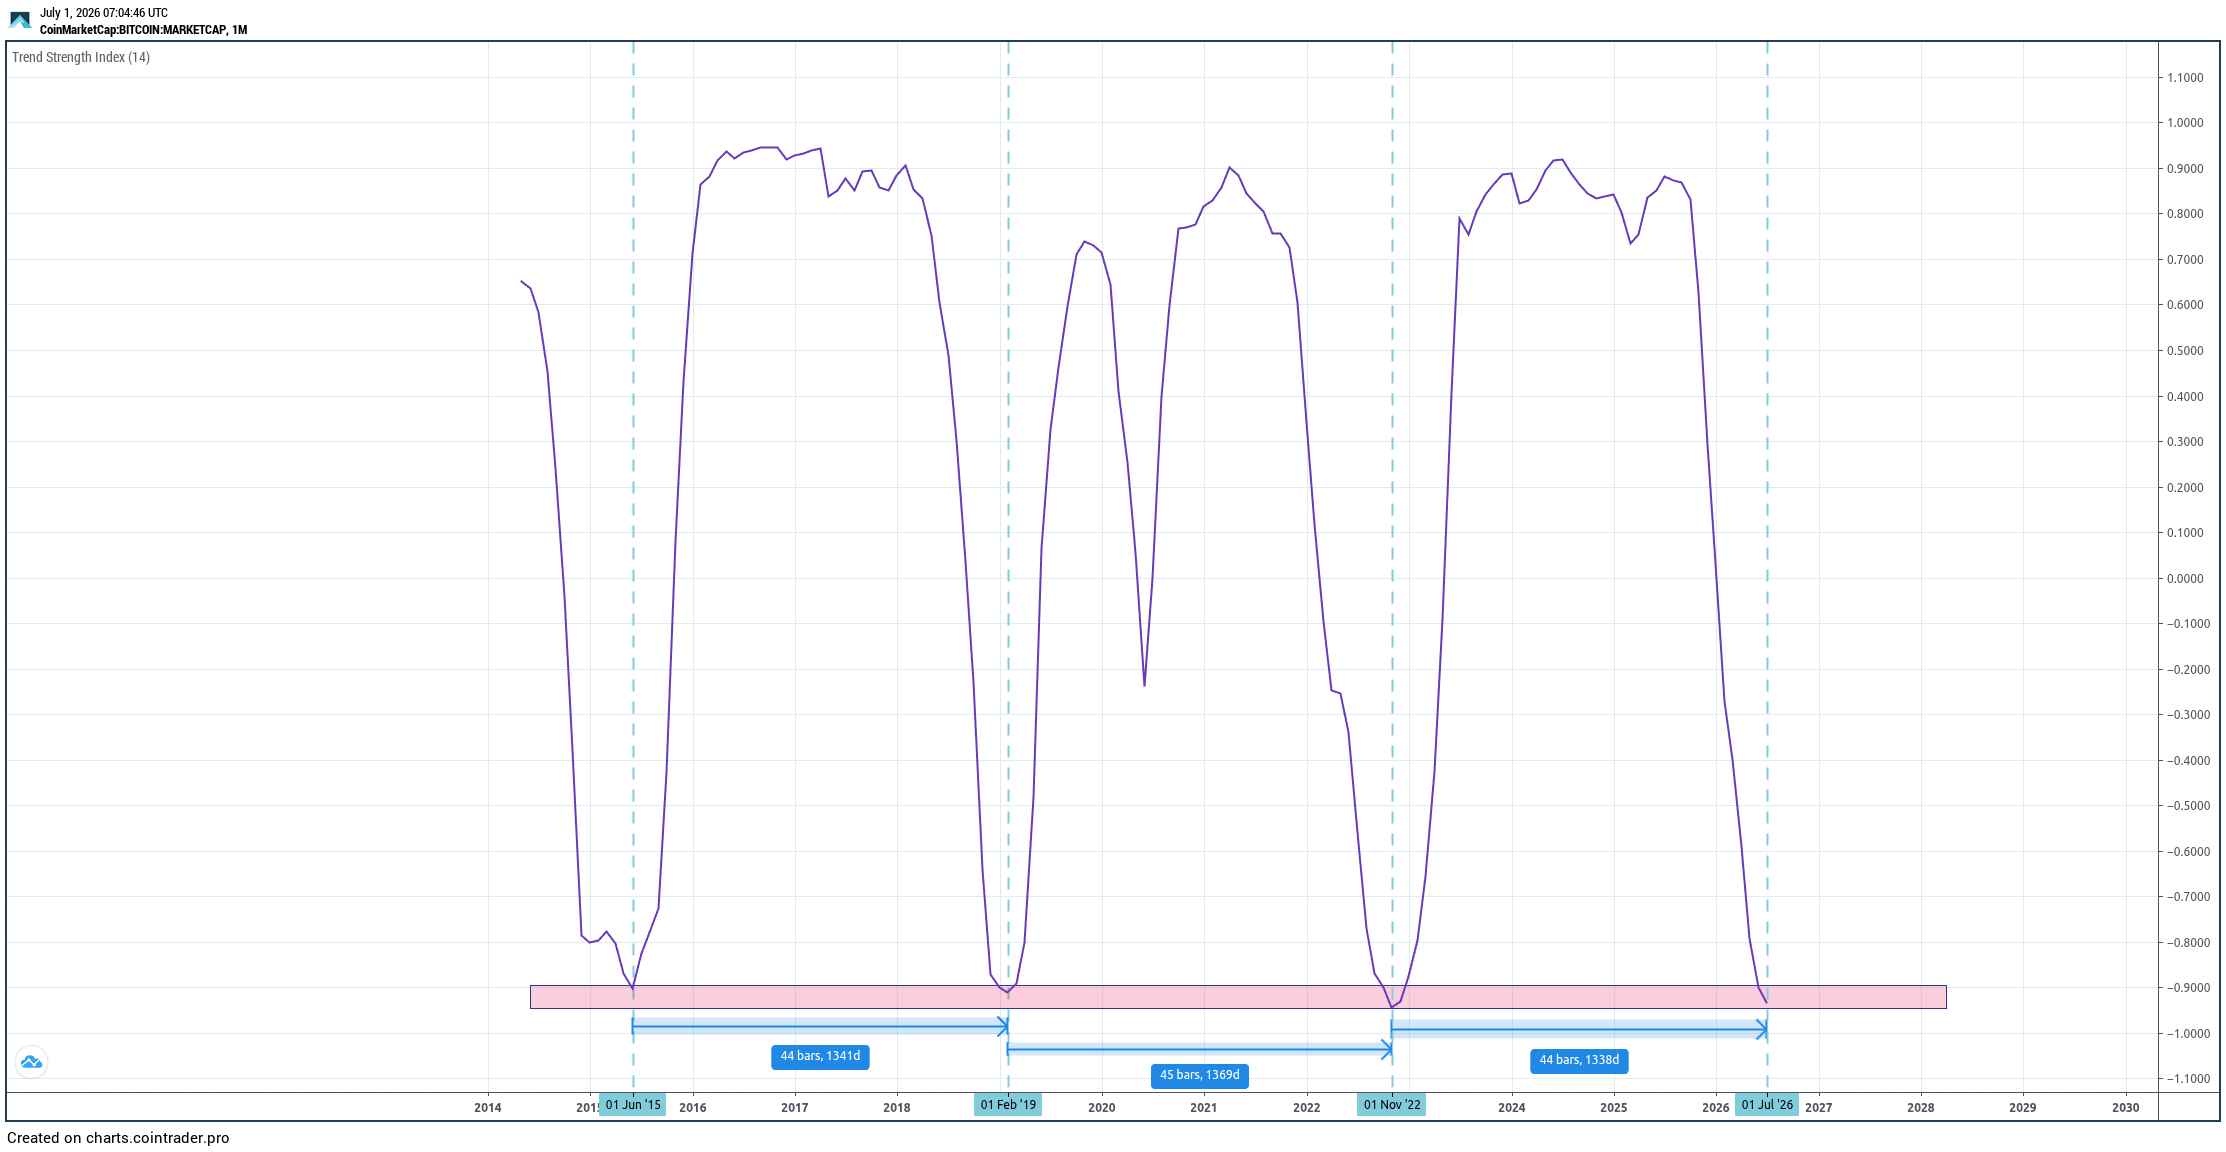Click the 2021 label on the time axis
This screenshot has width=2226, height=1152.
point(1204,1108)
